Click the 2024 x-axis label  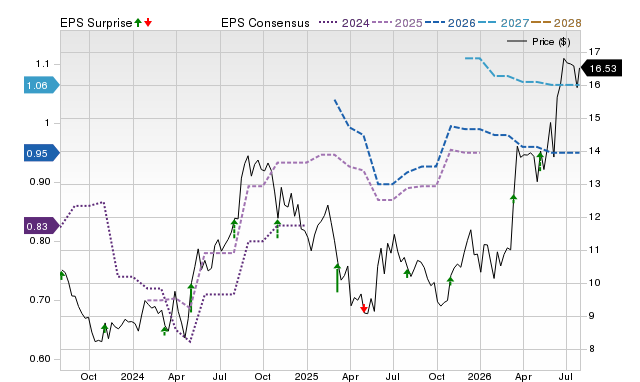click(x=132, y=376)
